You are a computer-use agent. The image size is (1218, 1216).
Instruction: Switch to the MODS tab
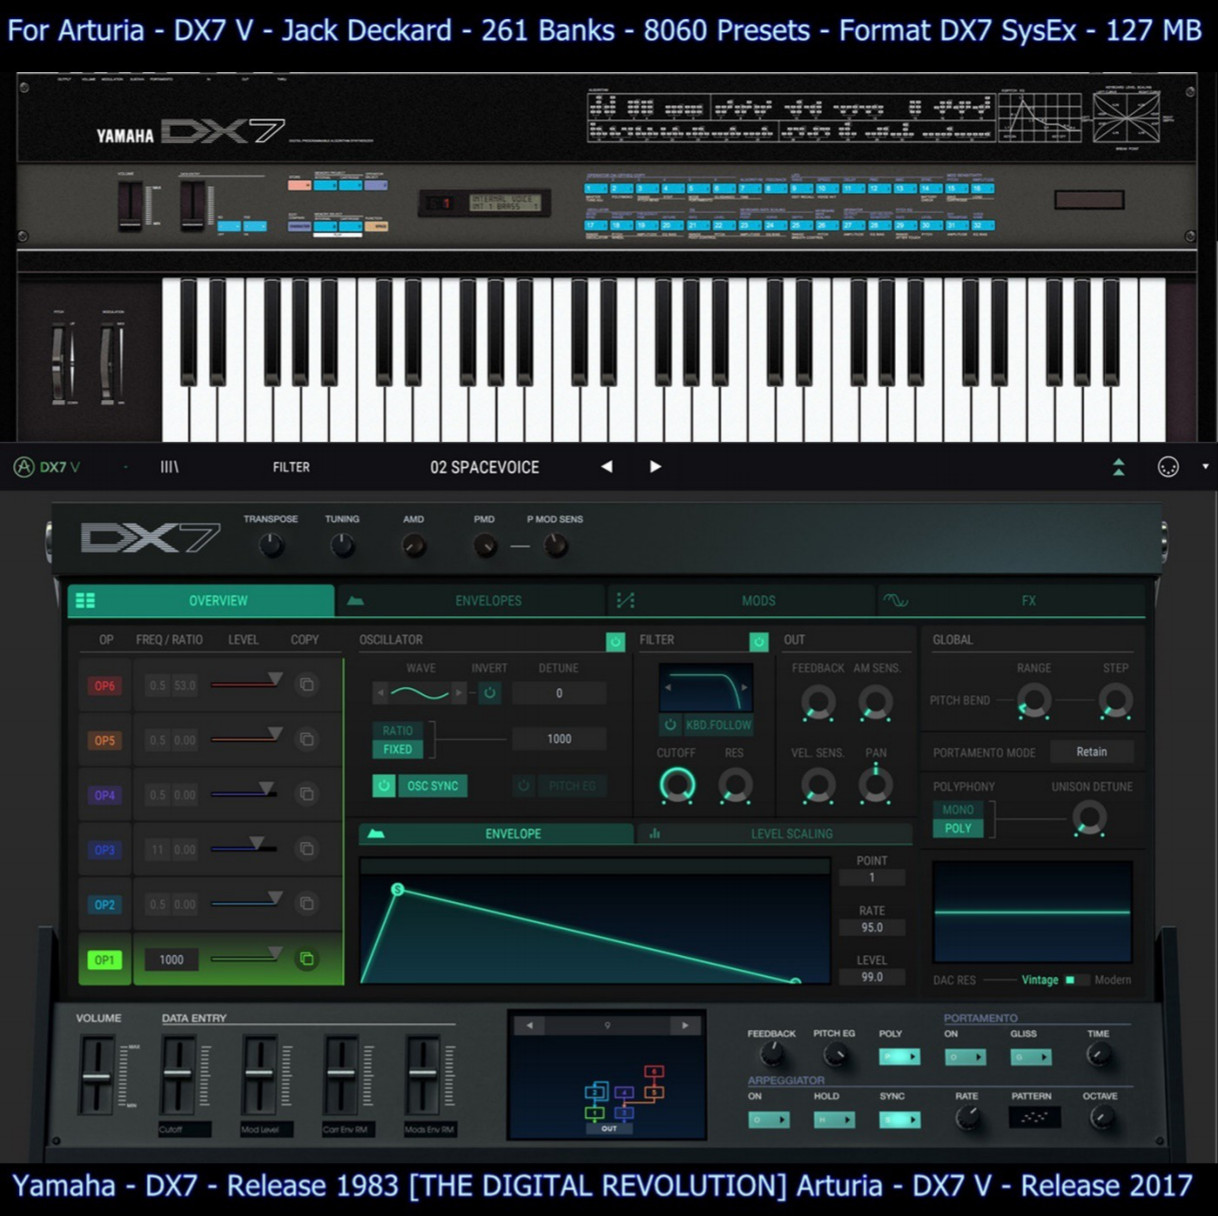pyautogui.click(x=742, y=600)
